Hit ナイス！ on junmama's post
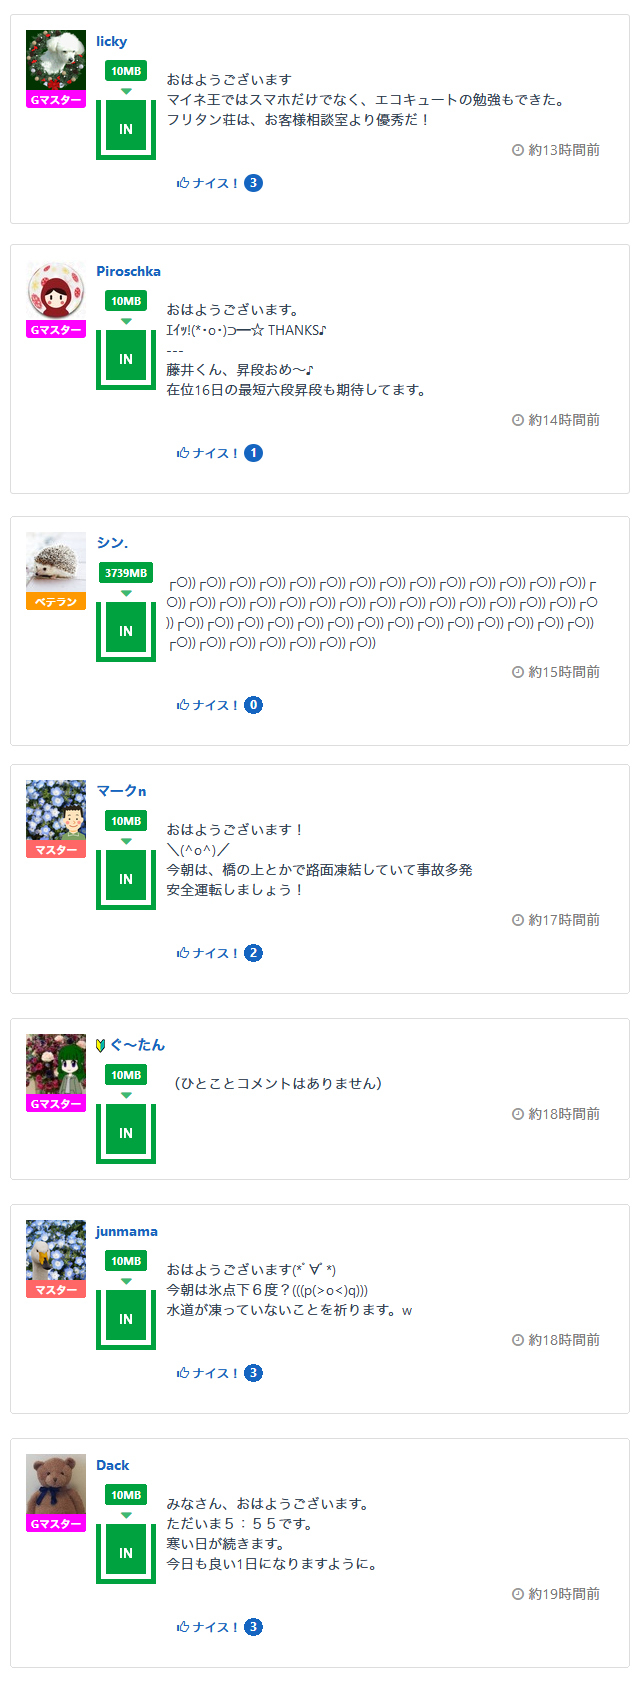The image size is (640, 1682). pos(208,1373)
